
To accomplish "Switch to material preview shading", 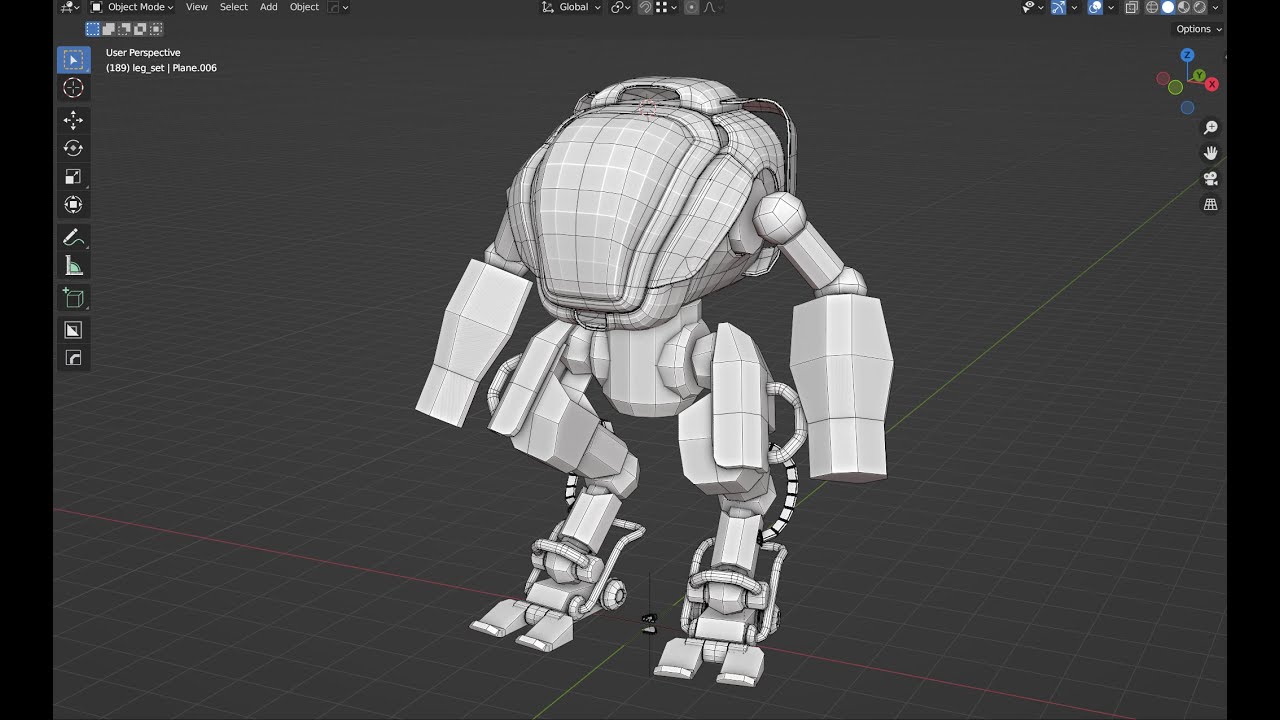I will tap(1183, 7).
